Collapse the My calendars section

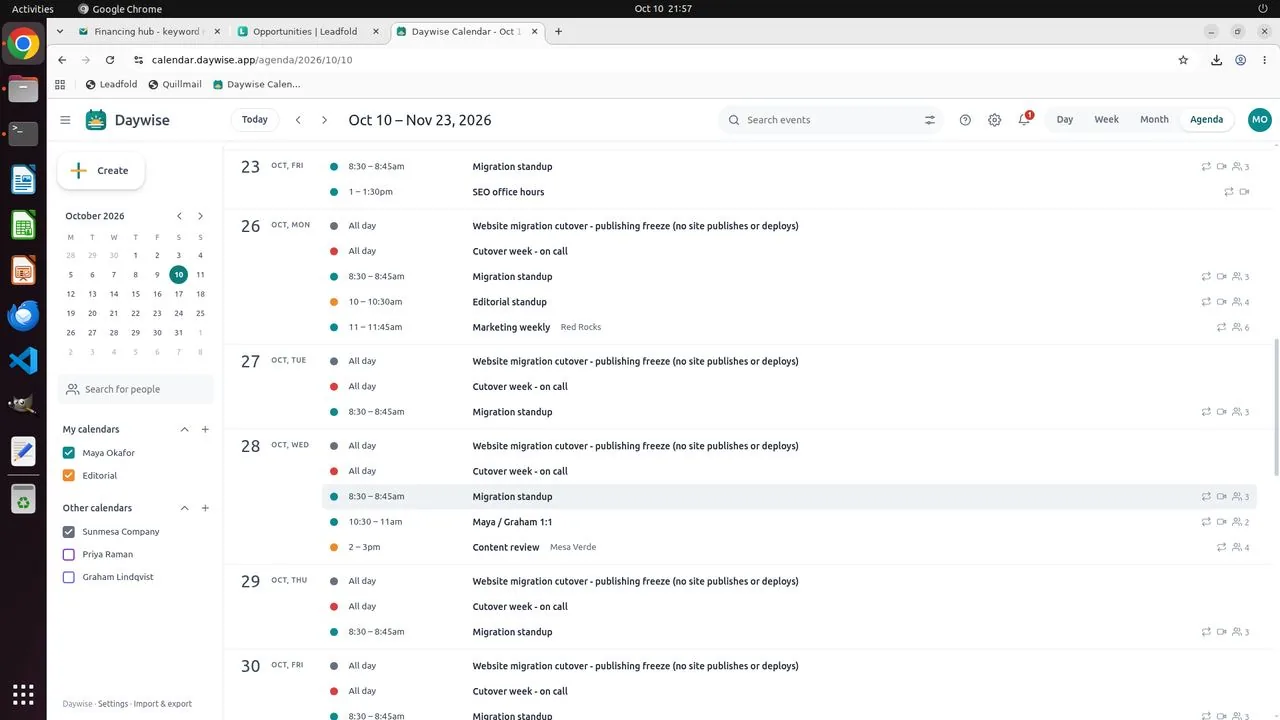[x=184, y=429]
